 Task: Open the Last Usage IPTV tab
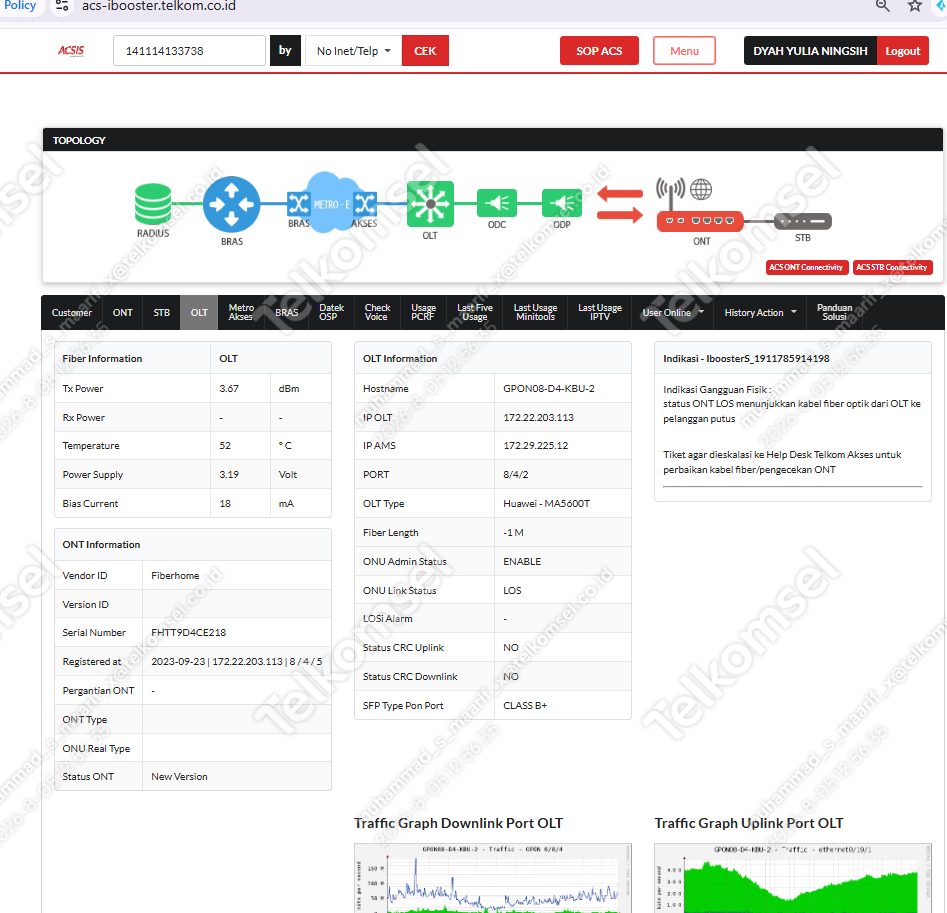tap(600, 313)
